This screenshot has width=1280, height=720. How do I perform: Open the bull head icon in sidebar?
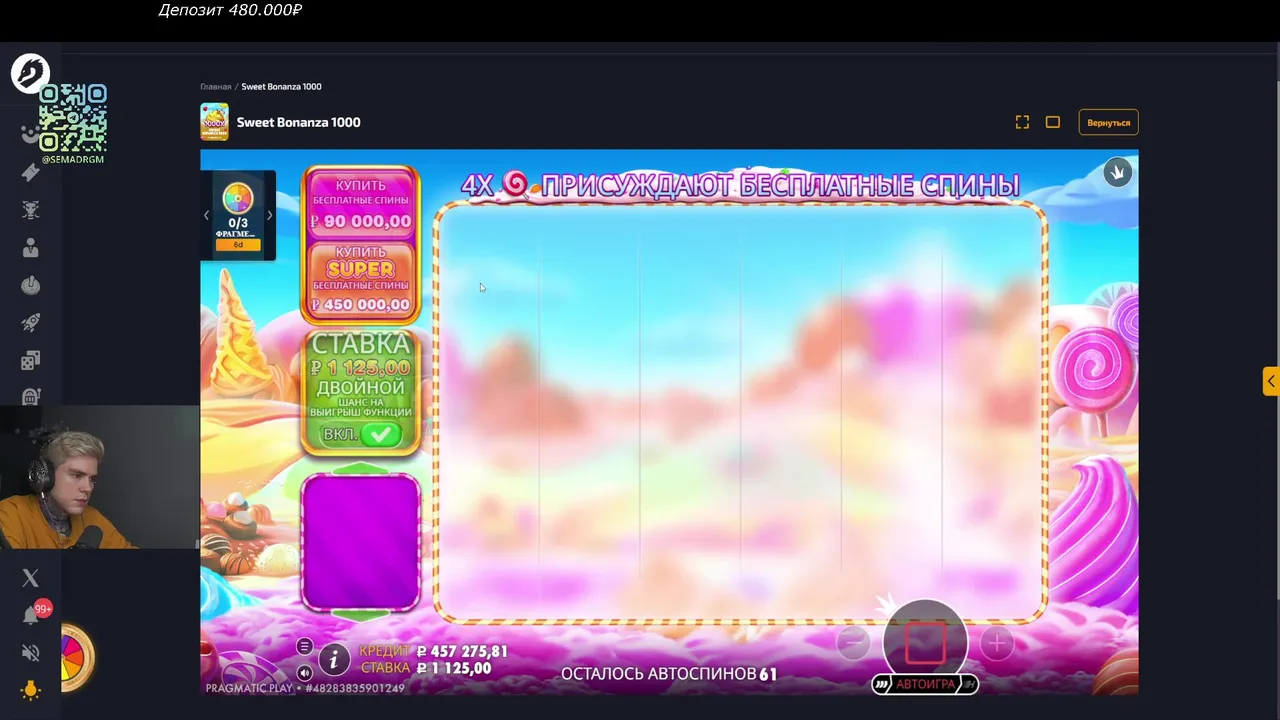point(30,210)
